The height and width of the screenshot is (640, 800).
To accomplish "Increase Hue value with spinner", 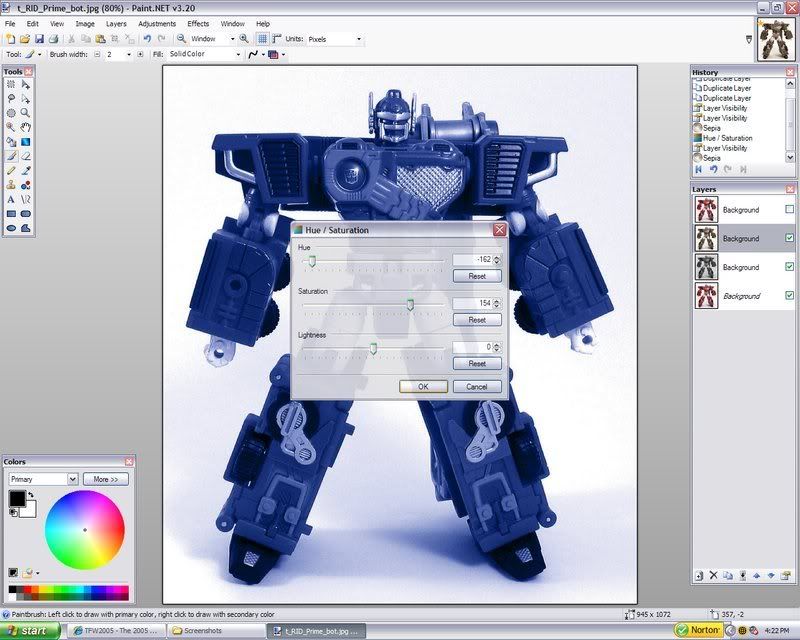I will point(497,257).
